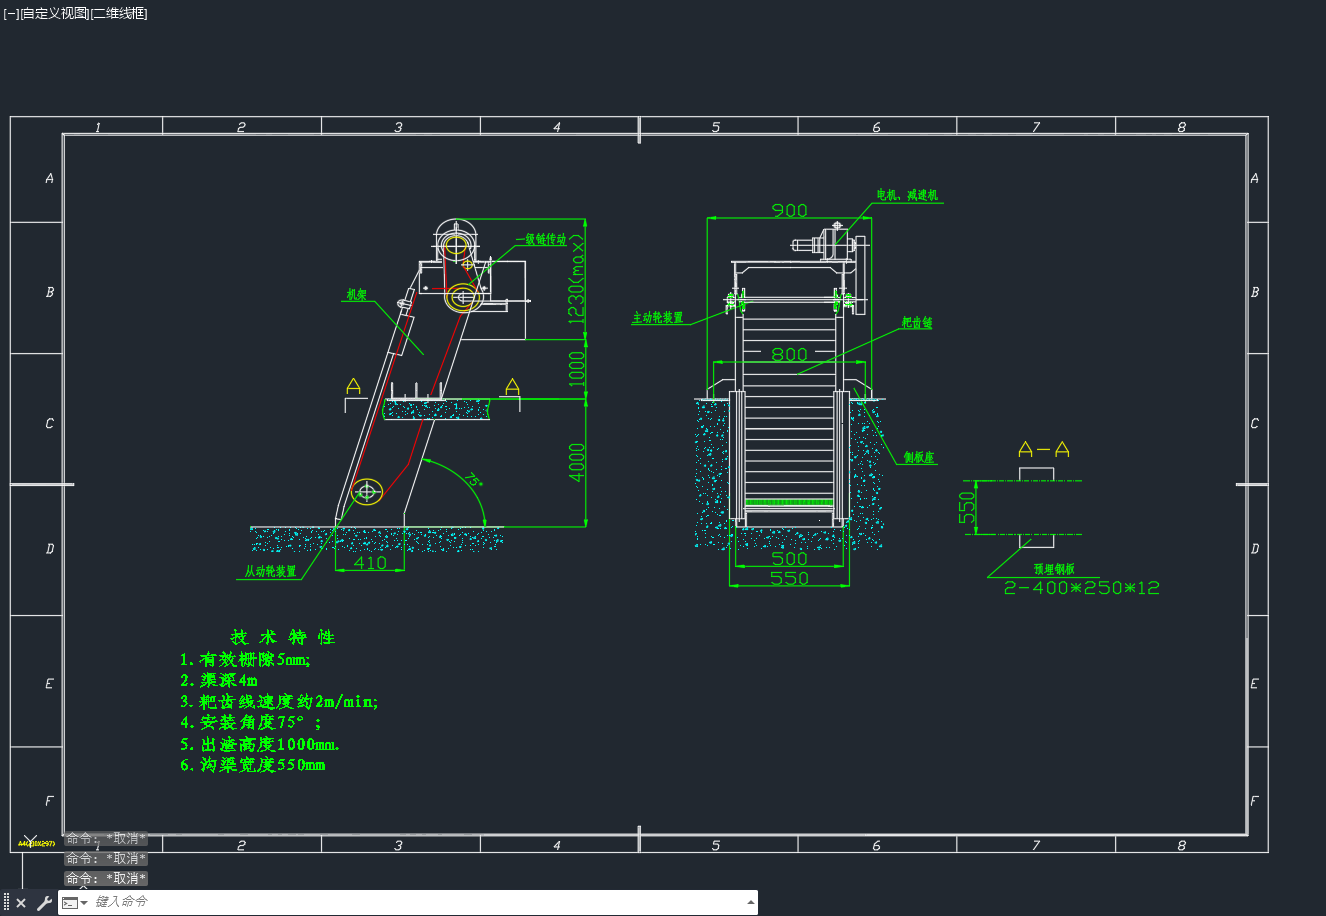Open the 自定义视图 view controls menu
This screenshot has width=1326, height=916.
click(x=54, y=13)
